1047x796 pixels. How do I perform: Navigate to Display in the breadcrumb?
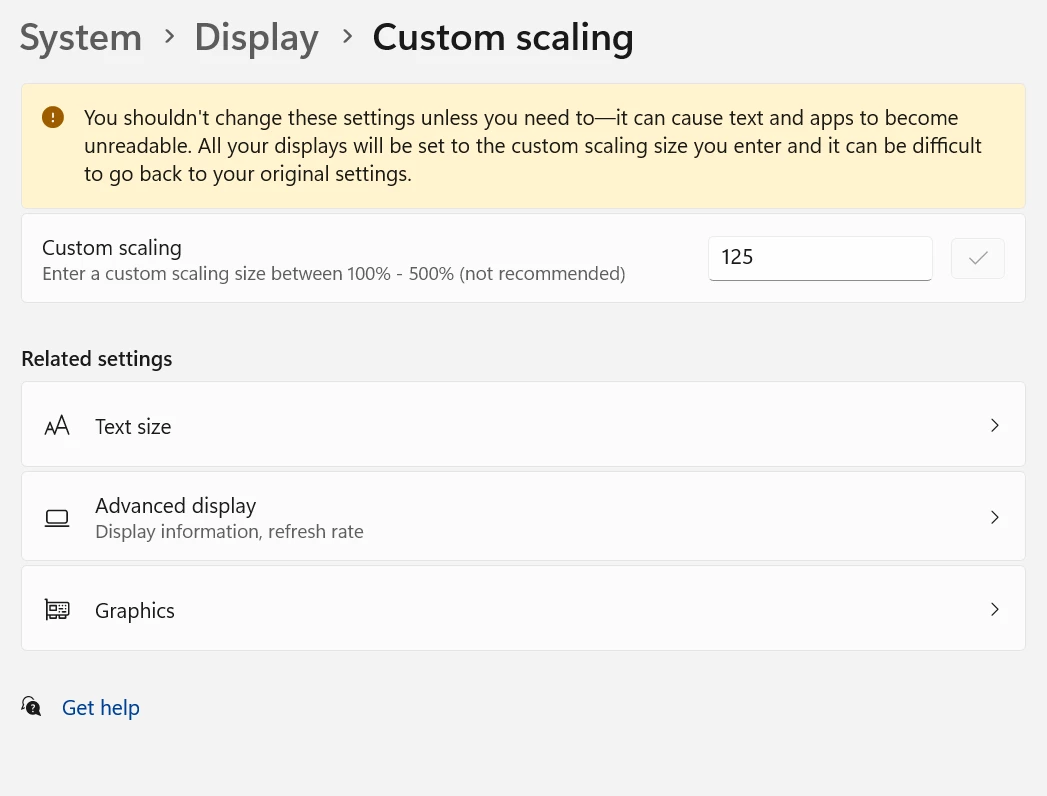pos(256,38)
